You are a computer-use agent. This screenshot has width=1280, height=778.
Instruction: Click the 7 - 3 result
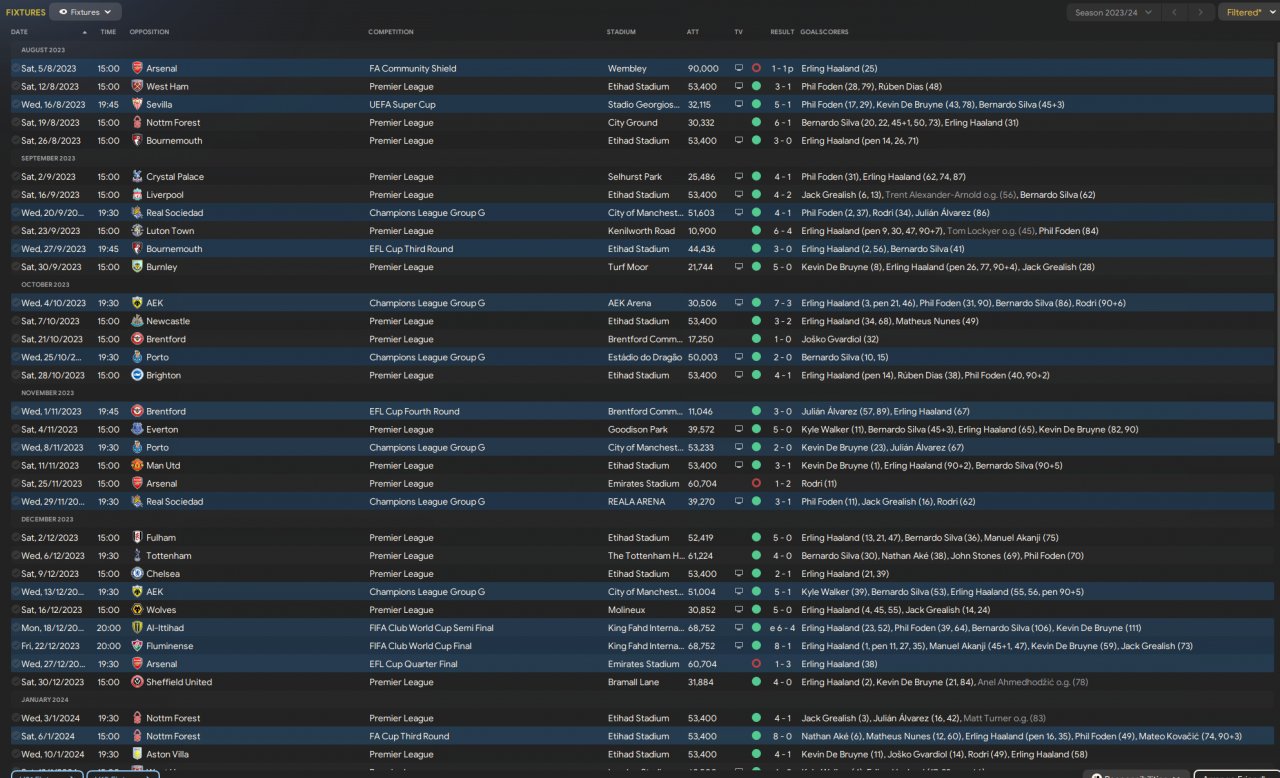tap(782, 303)
